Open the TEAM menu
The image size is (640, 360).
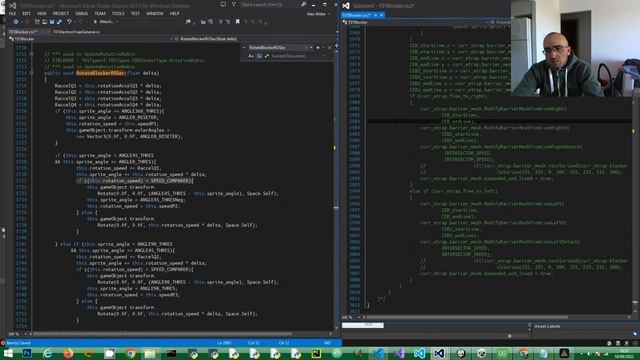(x=100, y=13)
